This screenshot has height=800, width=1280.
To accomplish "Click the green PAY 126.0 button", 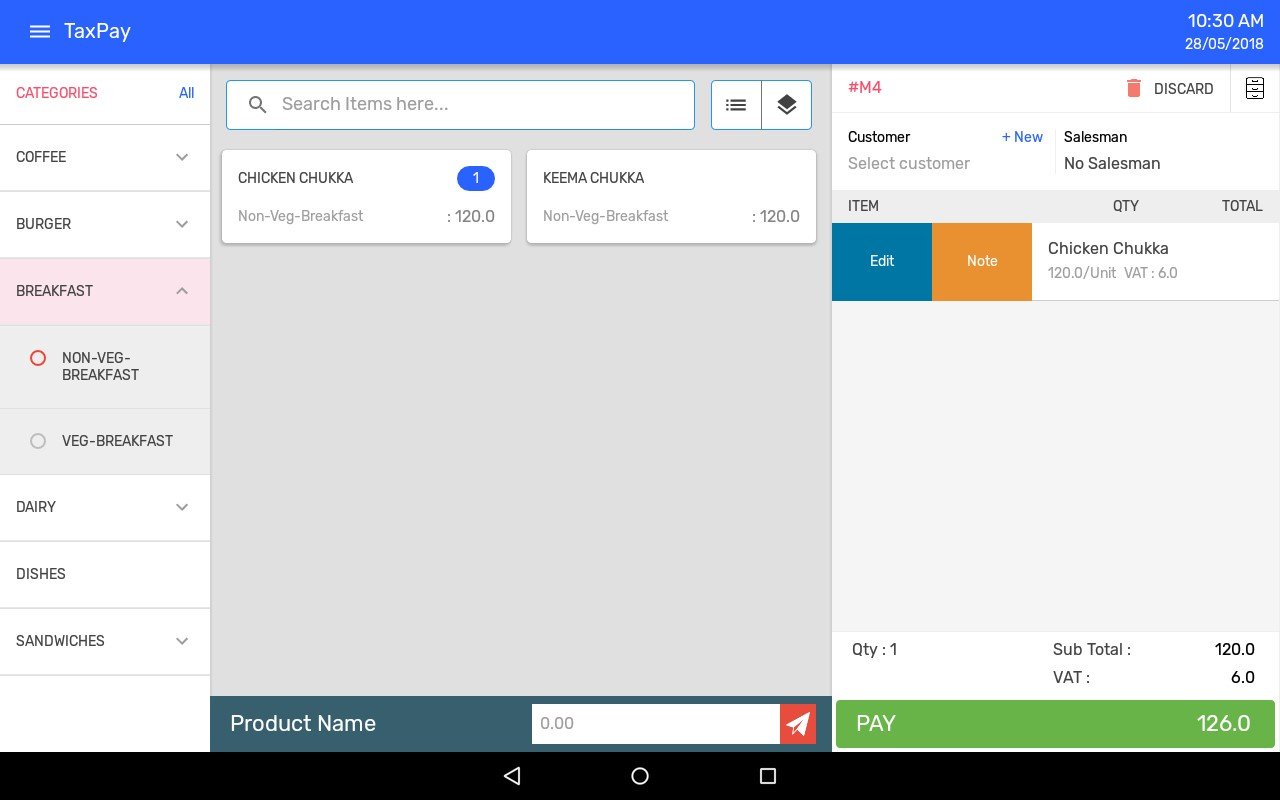I will pos(1055,724).
